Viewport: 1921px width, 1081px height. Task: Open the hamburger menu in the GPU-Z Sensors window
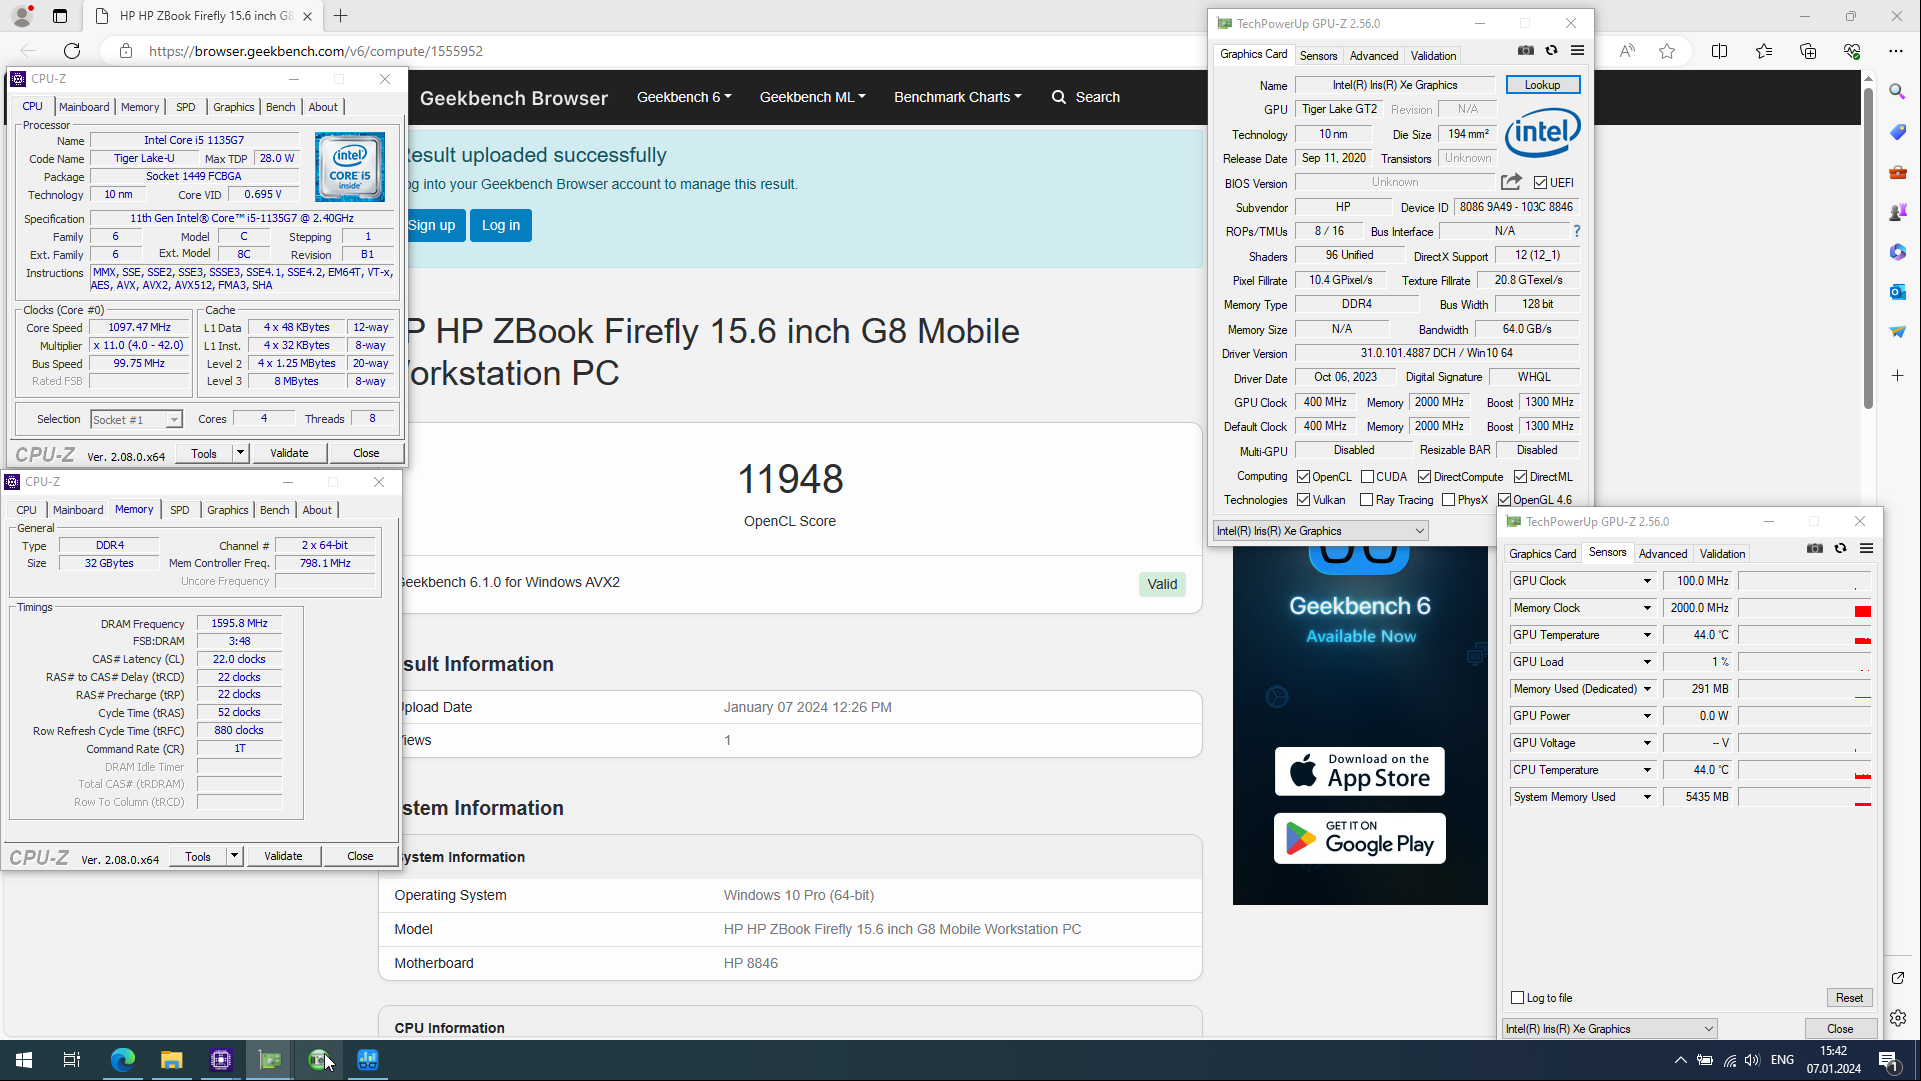point(1866,548)
